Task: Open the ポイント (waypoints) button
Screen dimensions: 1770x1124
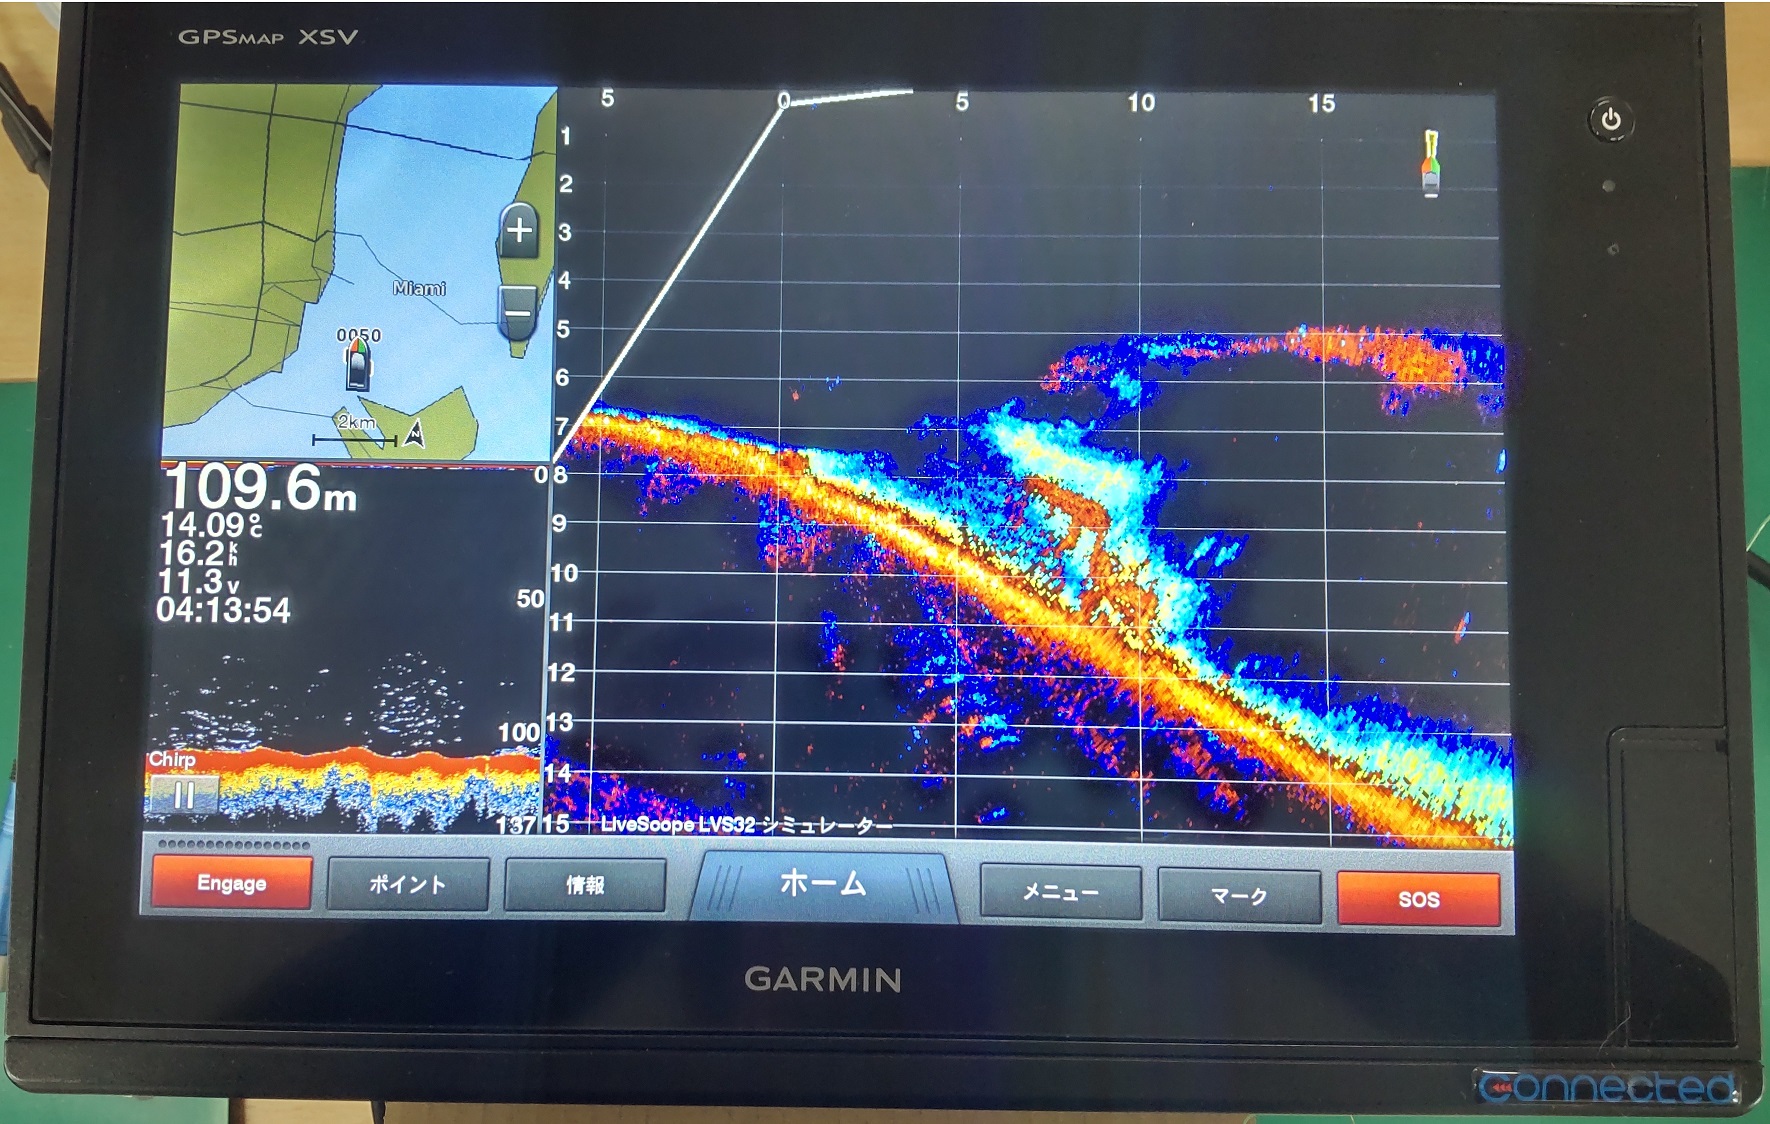Action: [x=408, y=884]
